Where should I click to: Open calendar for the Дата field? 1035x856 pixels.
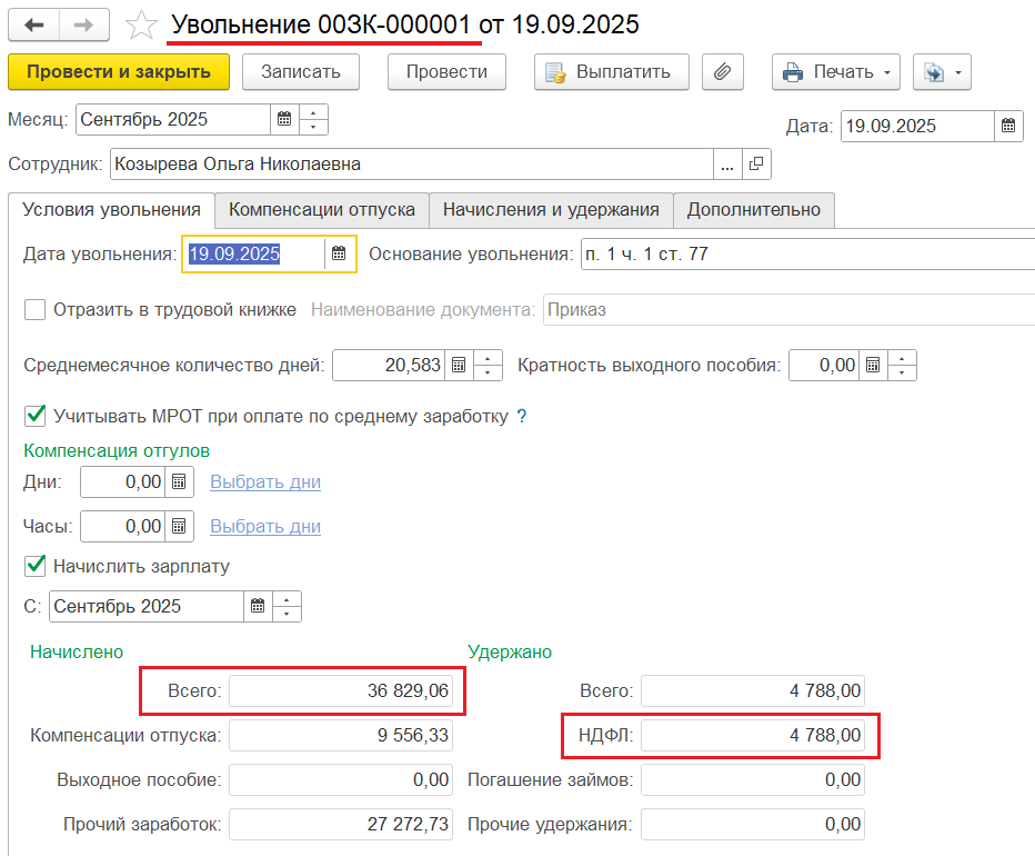(x=1008, y=126)
